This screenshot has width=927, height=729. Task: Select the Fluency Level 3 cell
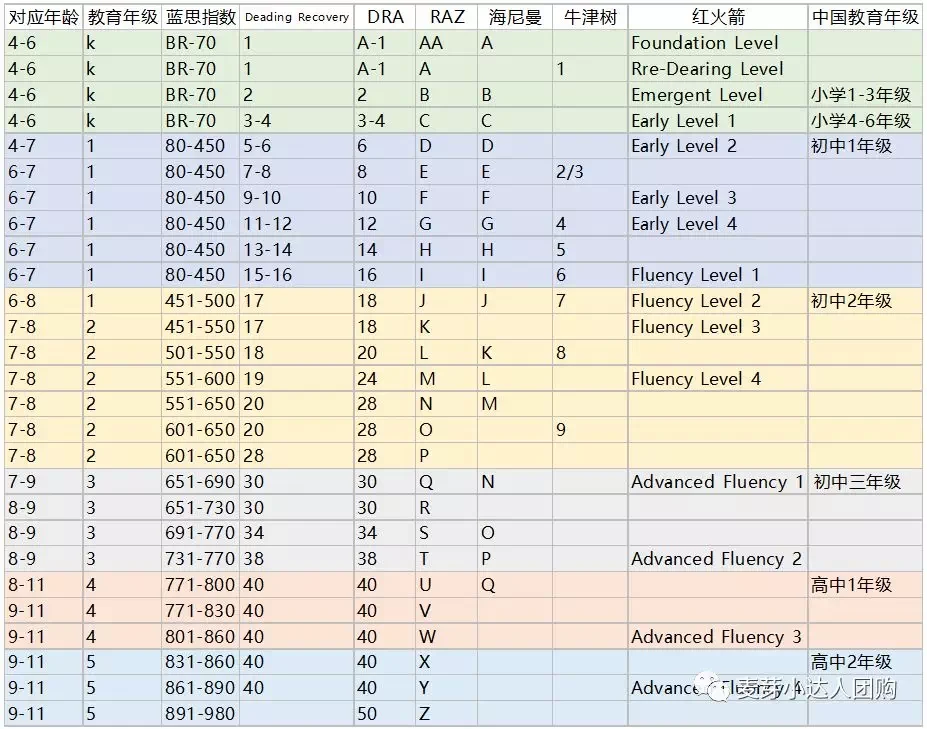click(x=718, y=327)
